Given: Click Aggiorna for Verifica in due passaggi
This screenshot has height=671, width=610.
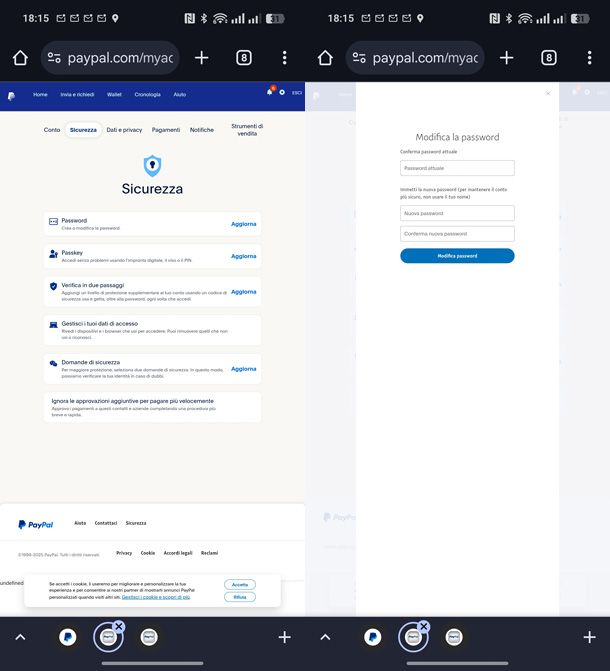Looking at the screenshot, I should 244,292.
